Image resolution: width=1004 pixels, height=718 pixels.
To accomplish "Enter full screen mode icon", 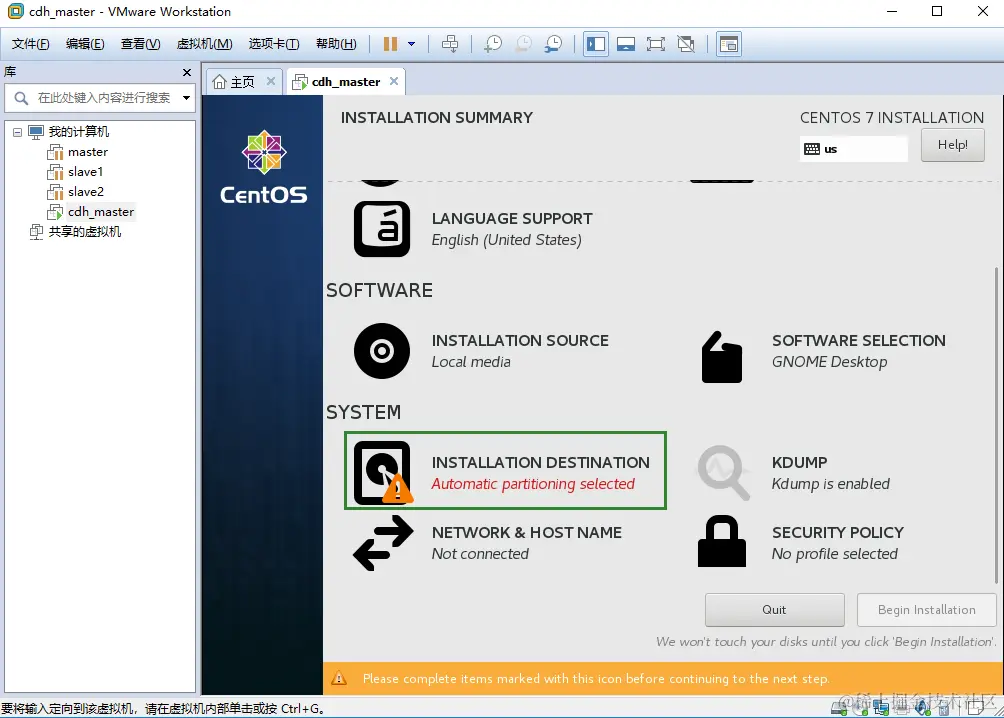I will point(656,44).
